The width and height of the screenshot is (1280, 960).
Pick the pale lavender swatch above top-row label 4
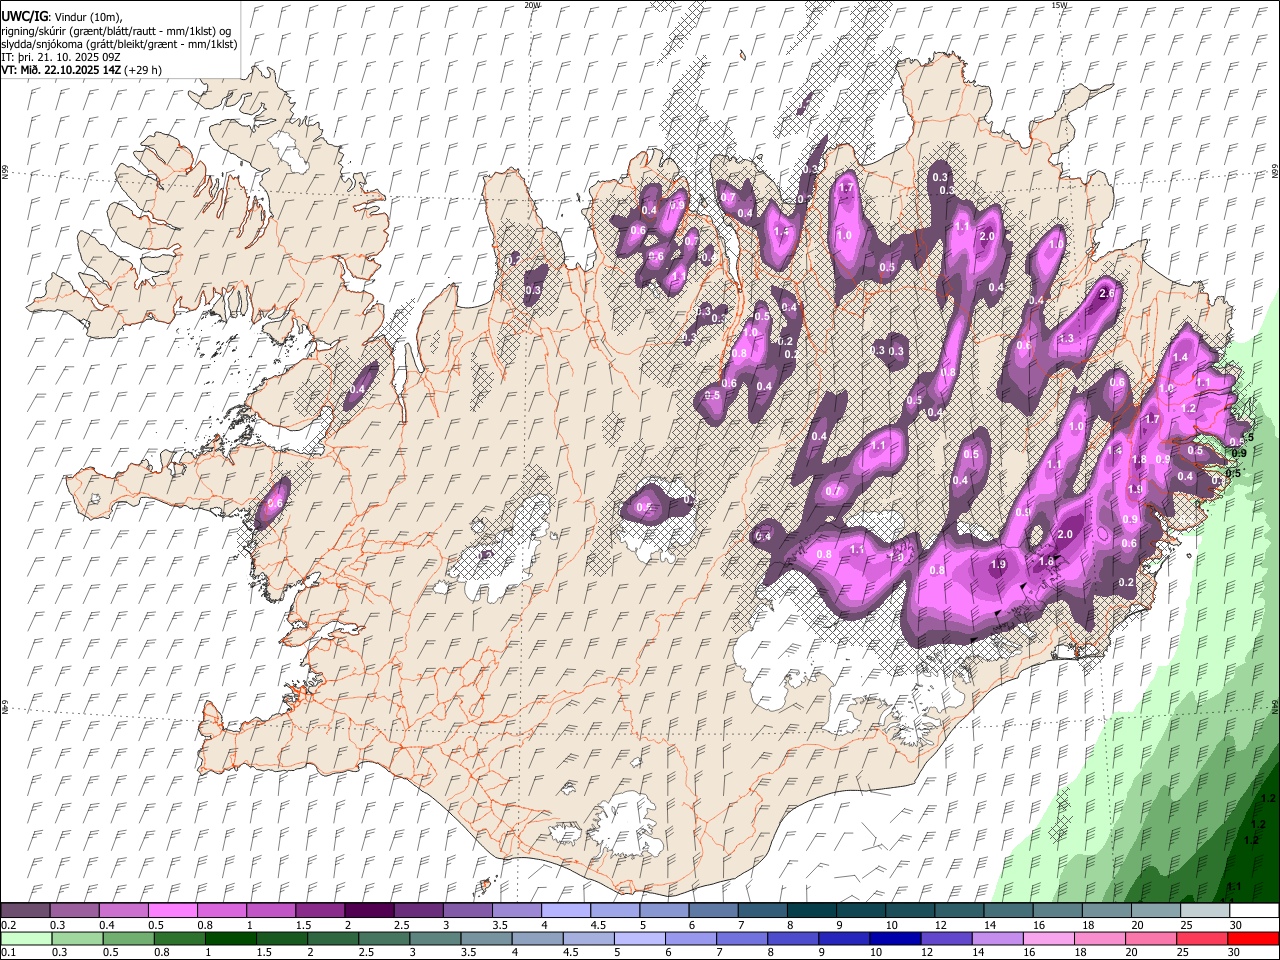coord(564,911)
